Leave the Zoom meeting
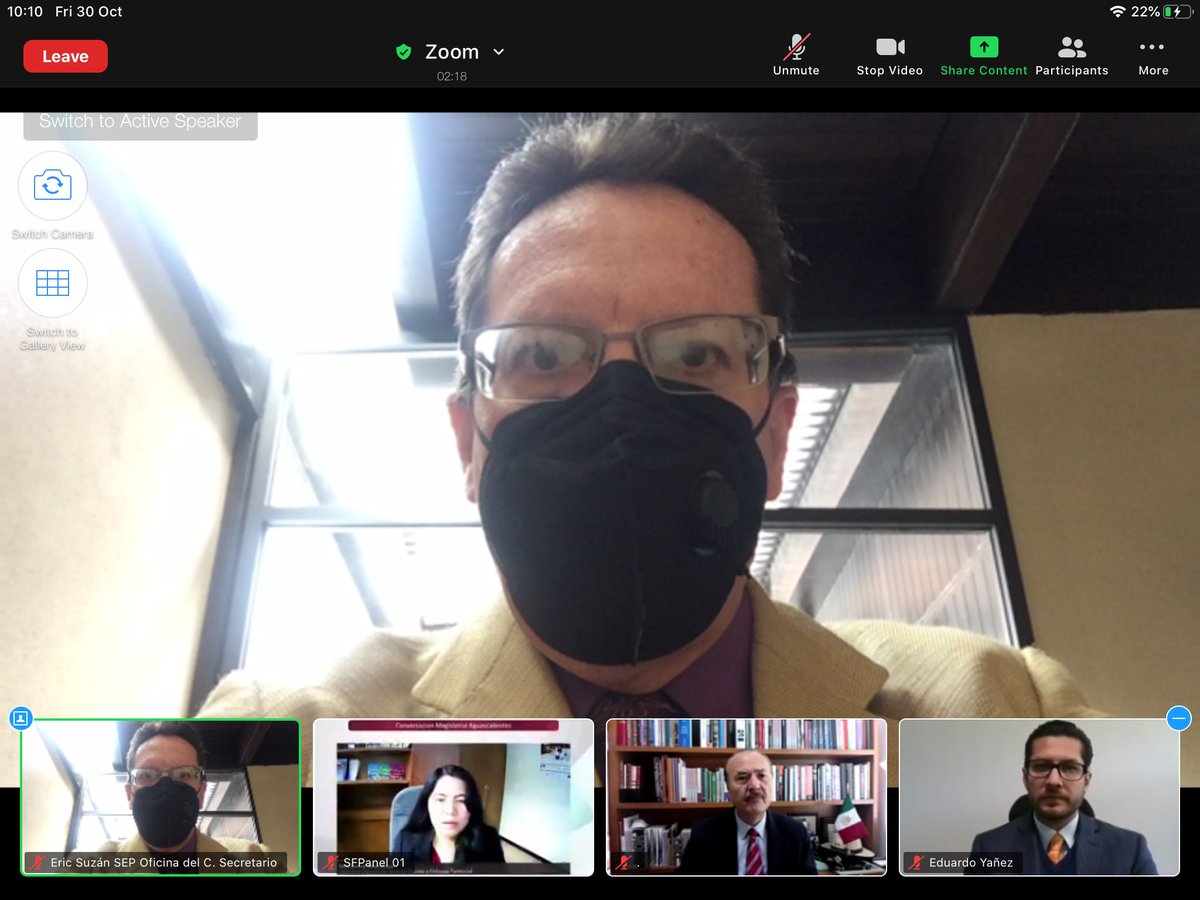Screen dimensions: 1200x900 [65, 56]
